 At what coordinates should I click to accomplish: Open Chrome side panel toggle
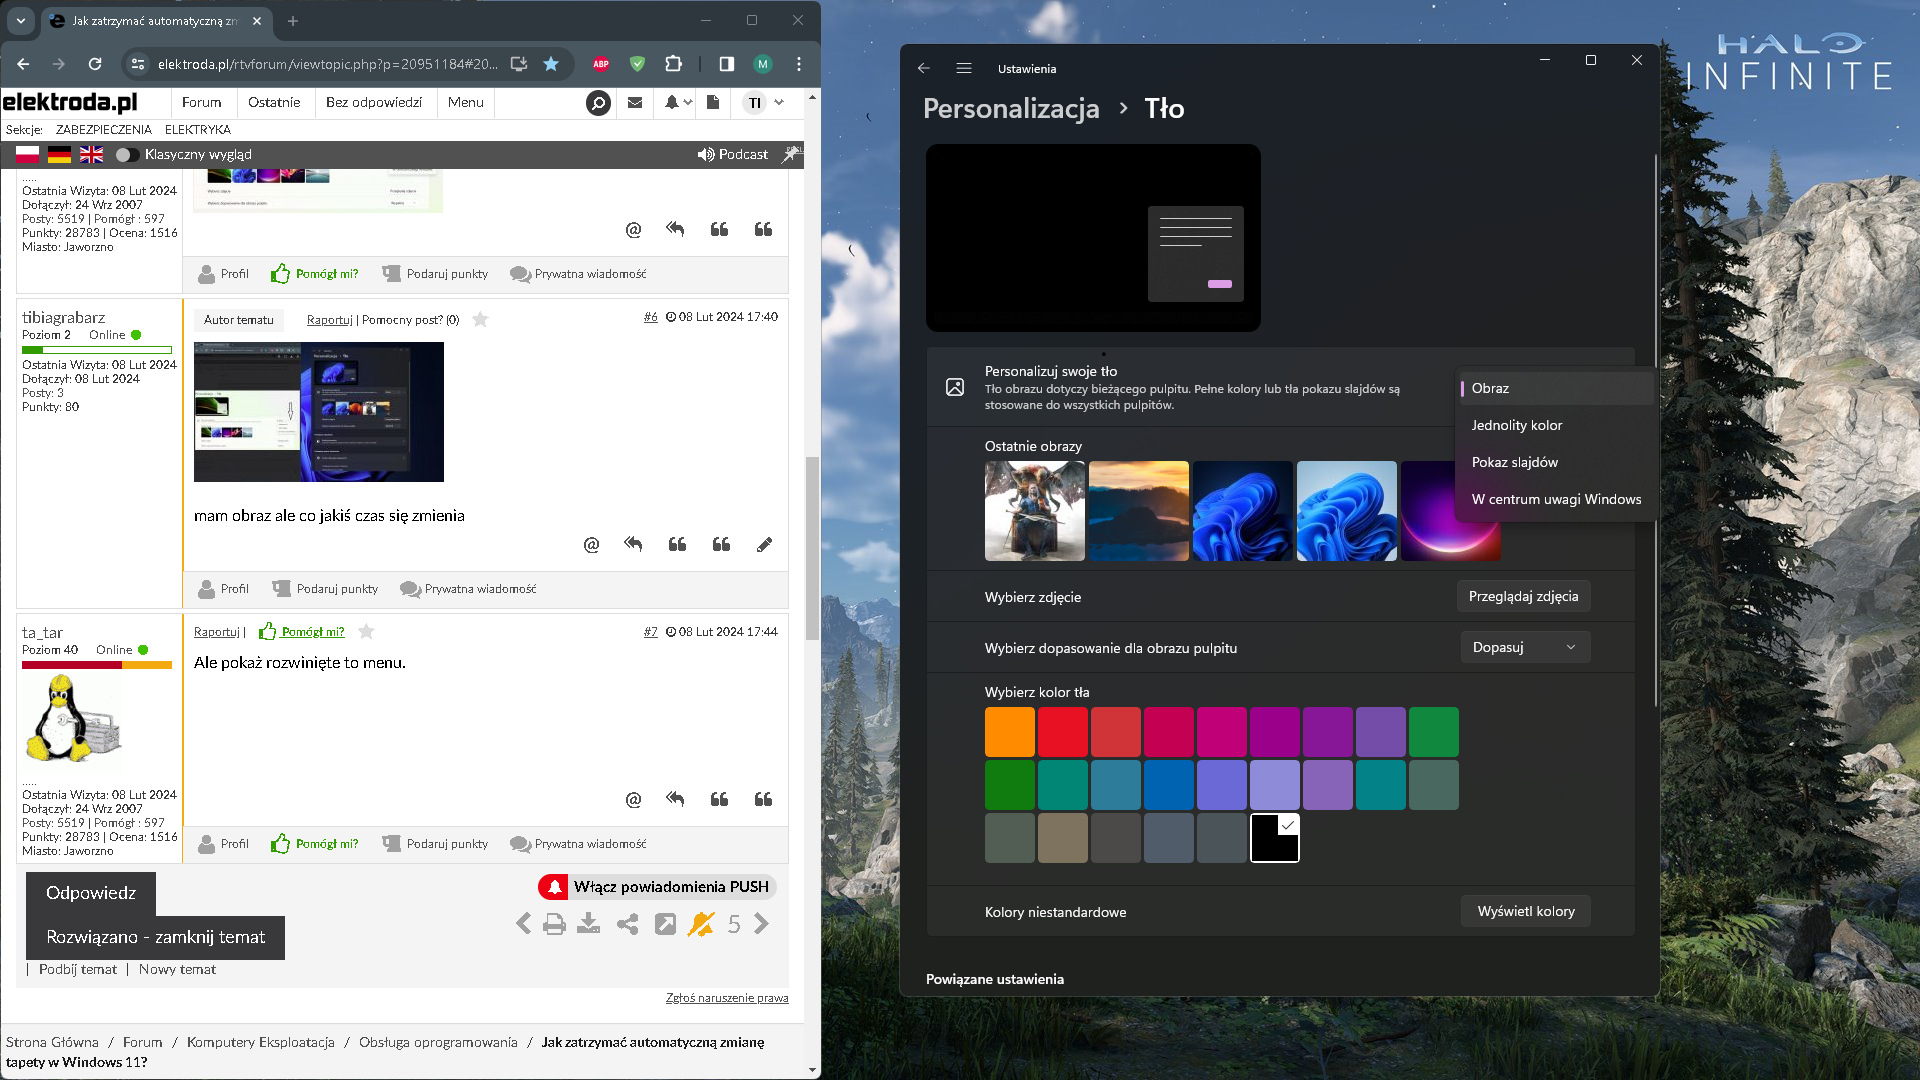point(727,64)
